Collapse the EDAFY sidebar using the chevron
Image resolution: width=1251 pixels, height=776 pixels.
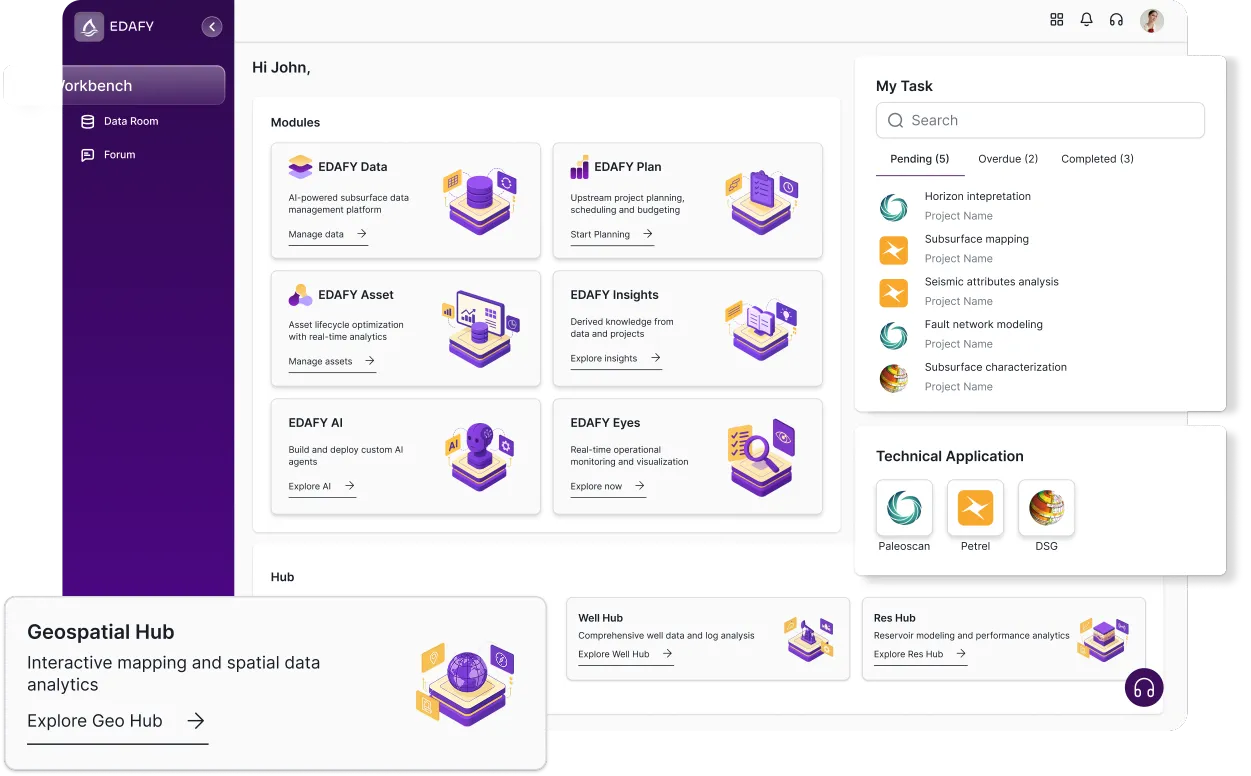(x=211, y=26)
